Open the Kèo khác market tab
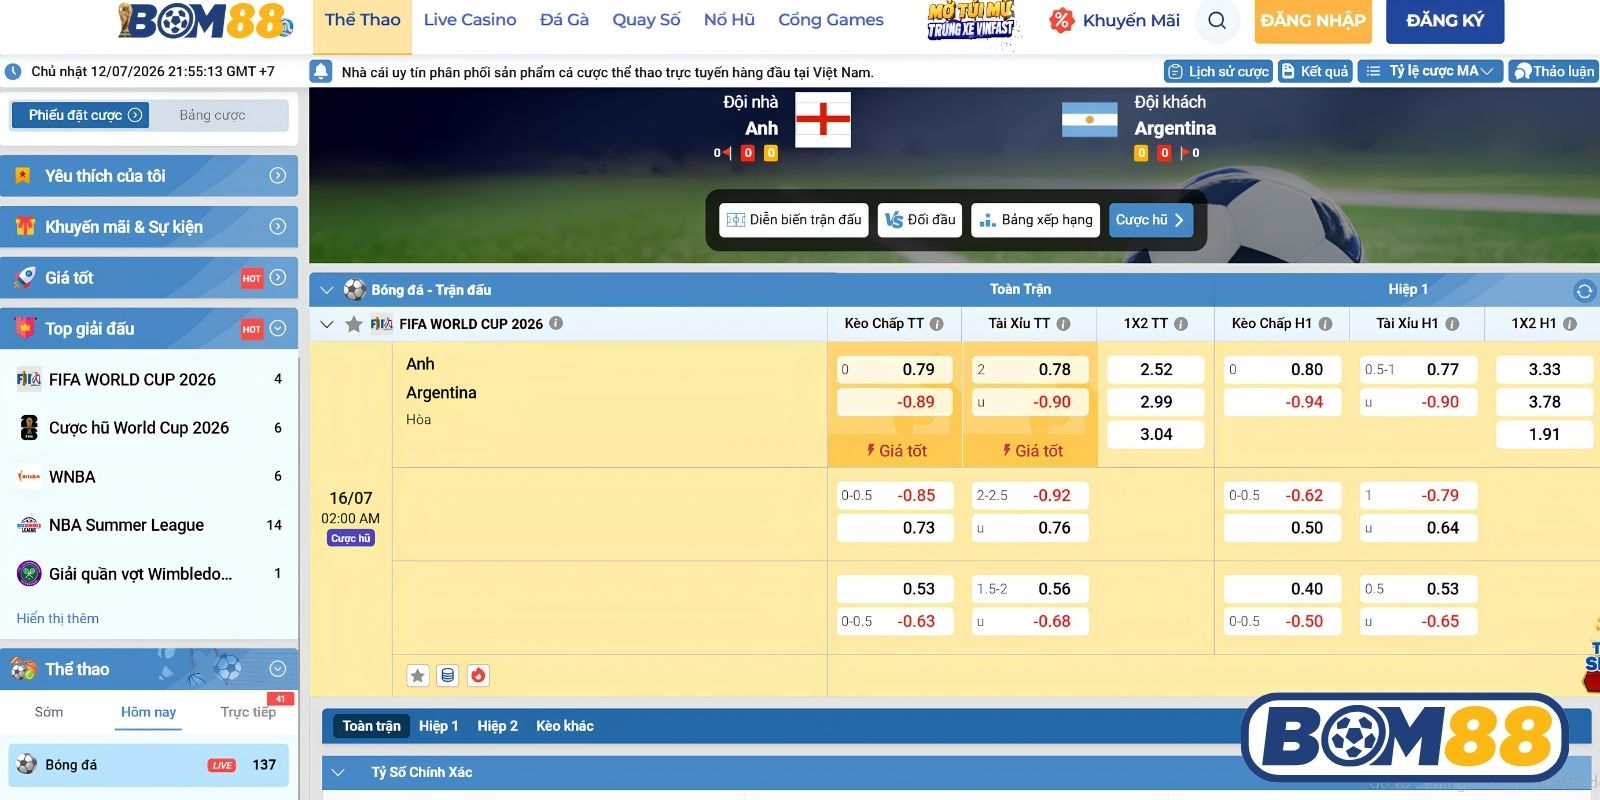 pyautogui.click(x=564, y=726)
